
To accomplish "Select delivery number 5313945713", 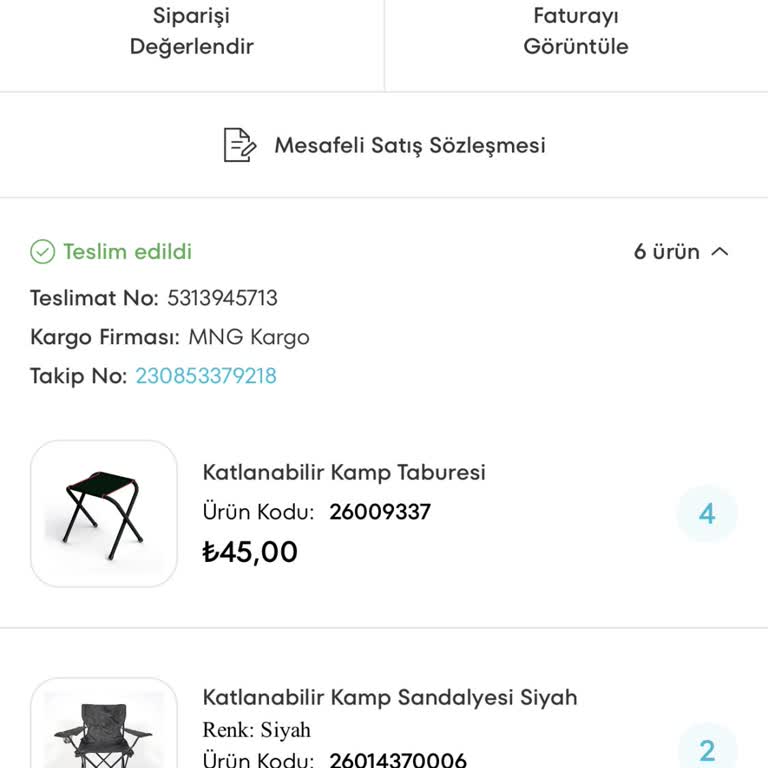I will pyautogui.click(x=222, y=298).
